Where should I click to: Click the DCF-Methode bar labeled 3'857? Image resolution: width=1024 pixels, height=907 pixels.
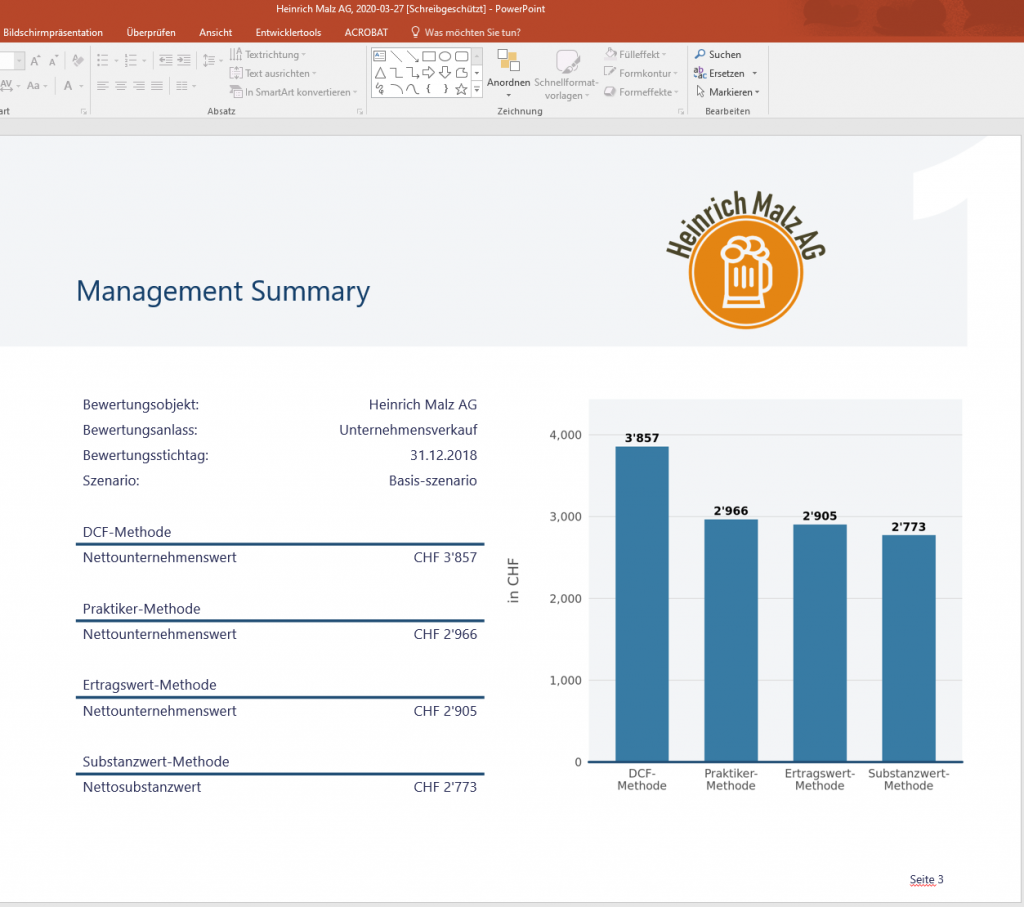(x=642, y=604)
